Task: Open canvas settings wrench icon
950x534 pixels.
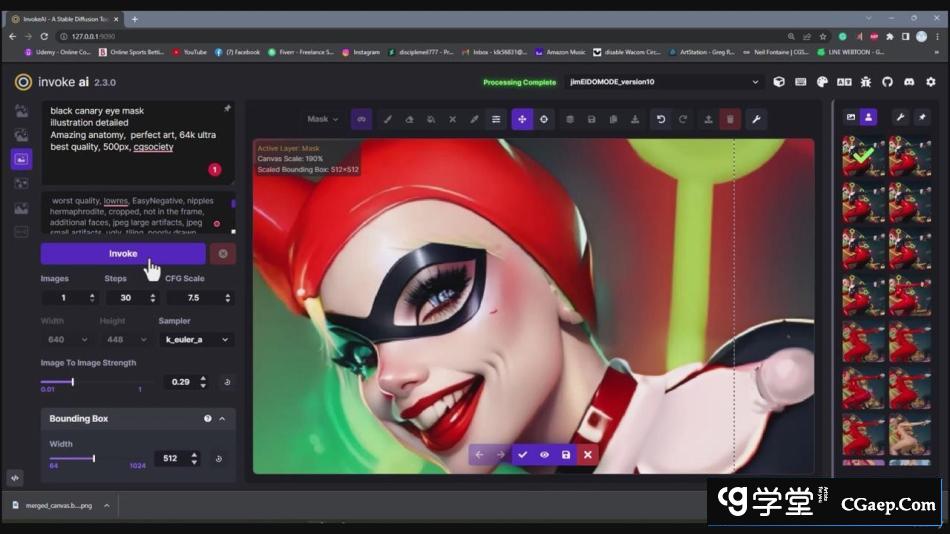Action: 756,119
